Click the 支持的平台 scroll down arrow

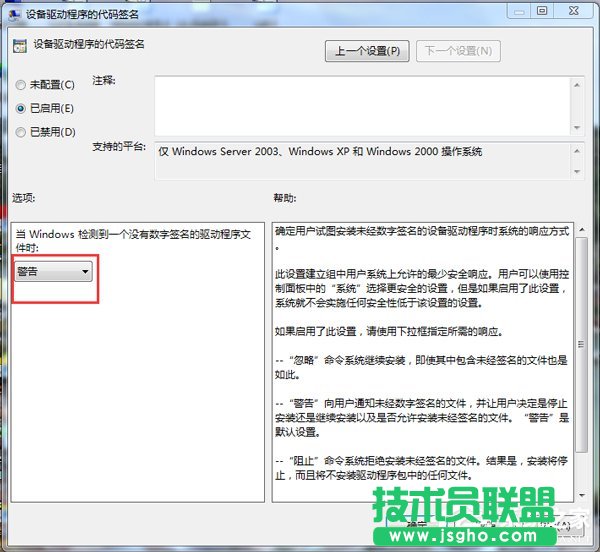577,171
